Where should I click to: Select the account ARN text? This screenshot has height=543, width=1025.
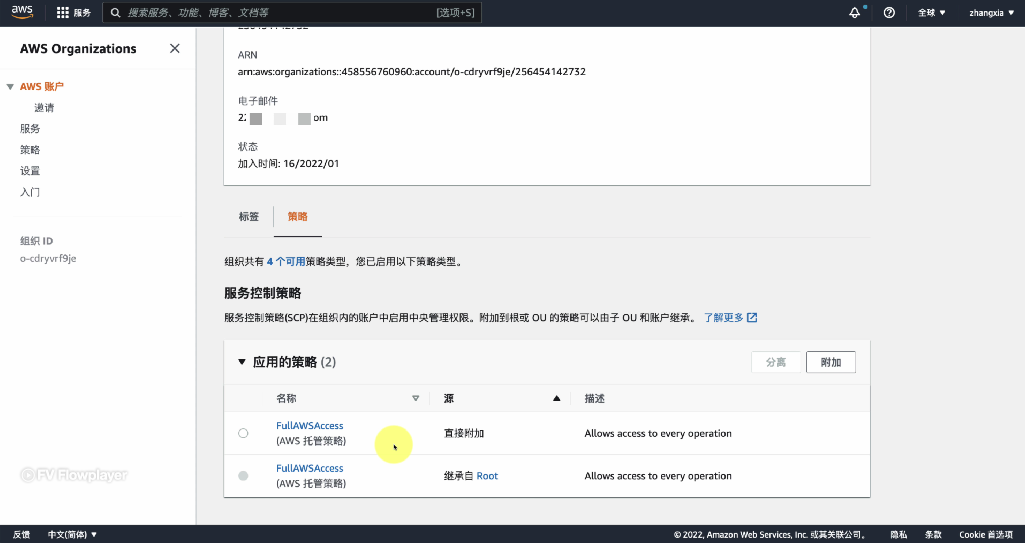pos(412,71)
